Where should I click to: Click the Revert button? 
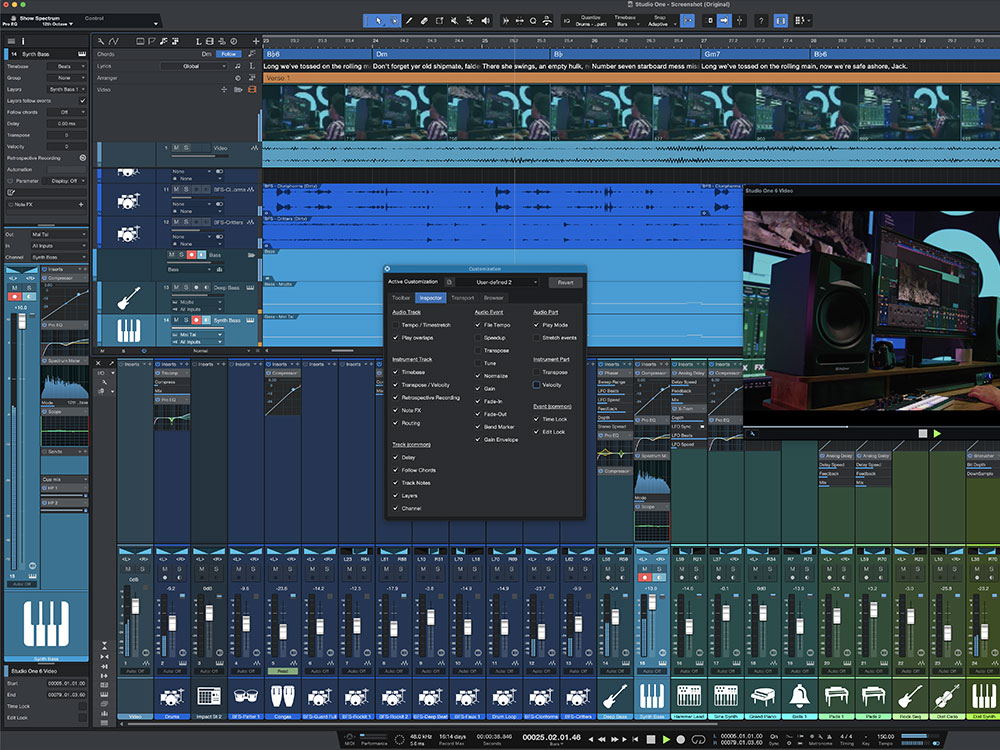565,283
